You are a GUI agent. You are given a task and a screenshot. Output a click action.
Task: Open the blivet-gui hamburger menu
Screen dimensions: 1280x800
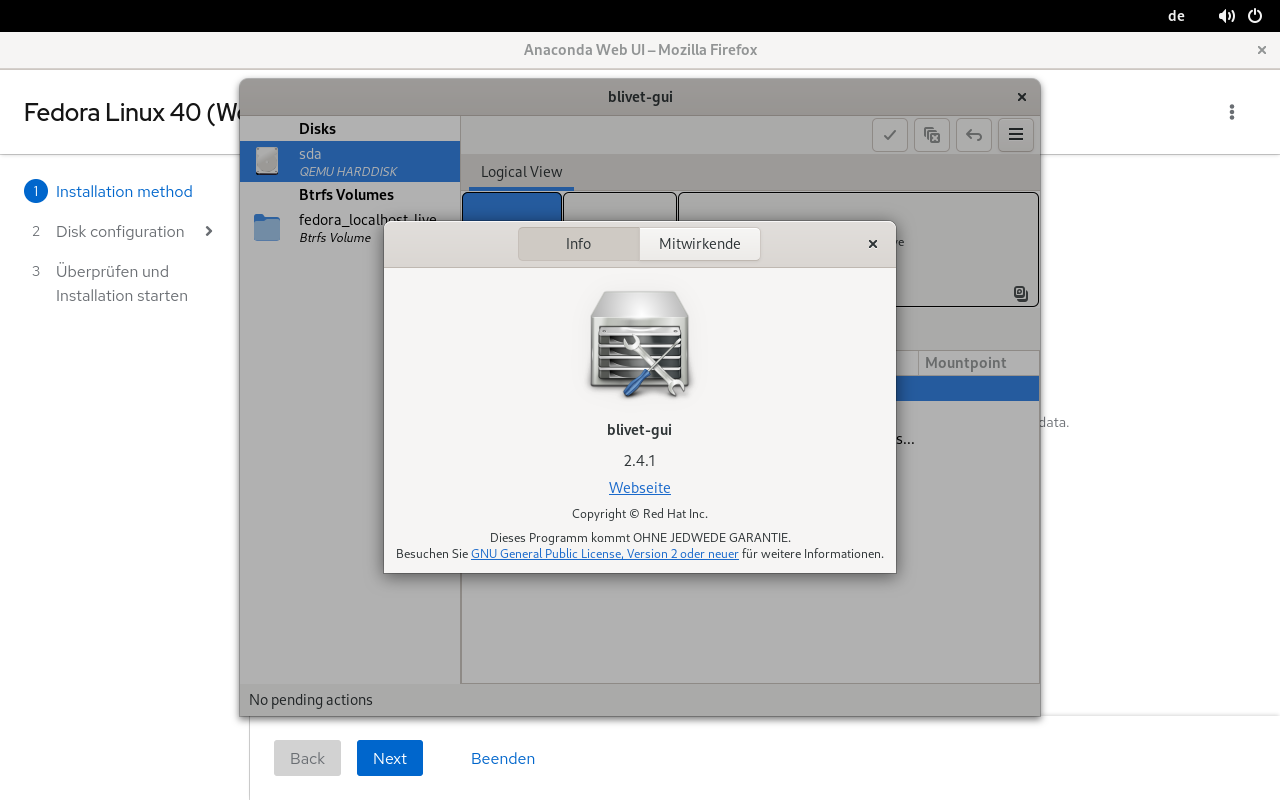(1016, 135)
